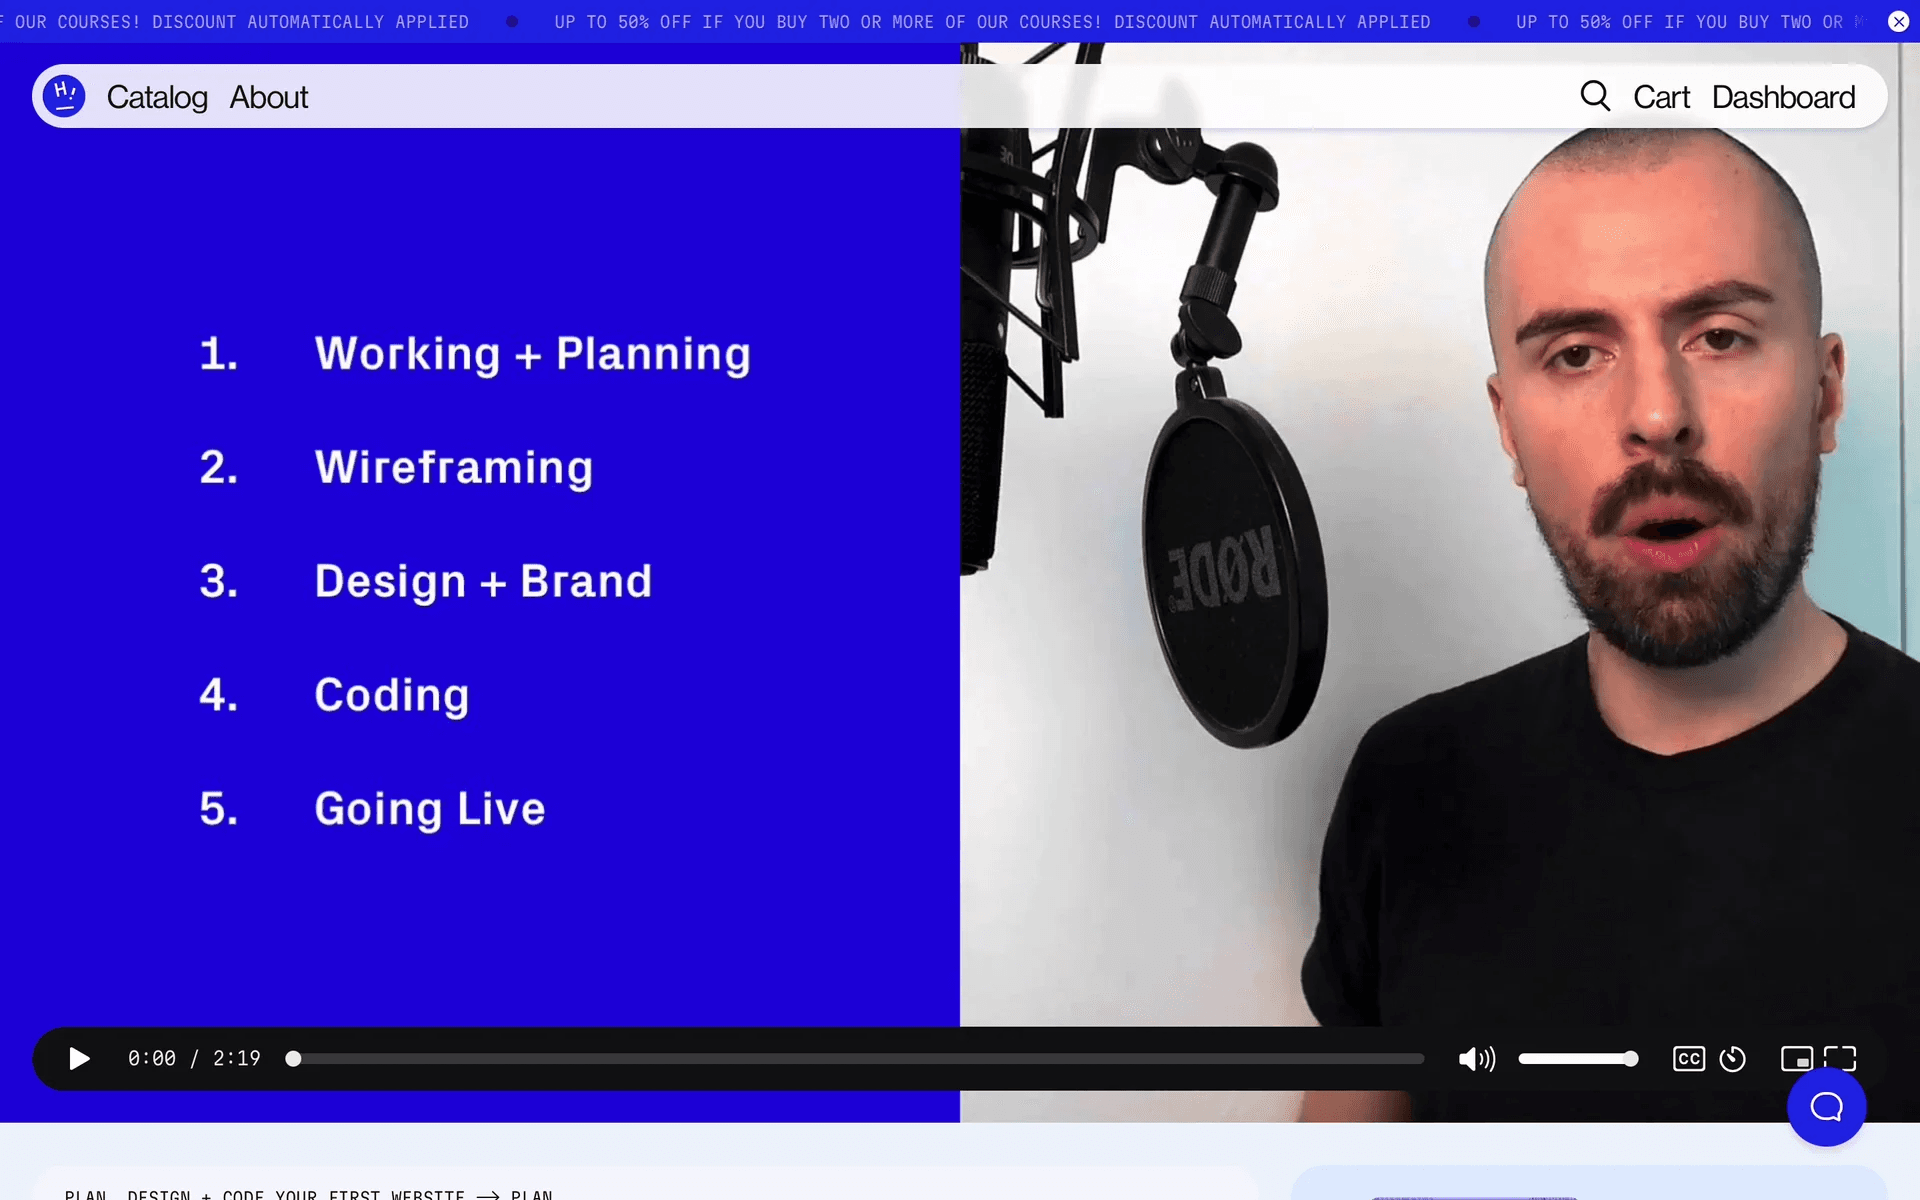Mute the video volume speaker icon

click(x=1476, y=1058)
